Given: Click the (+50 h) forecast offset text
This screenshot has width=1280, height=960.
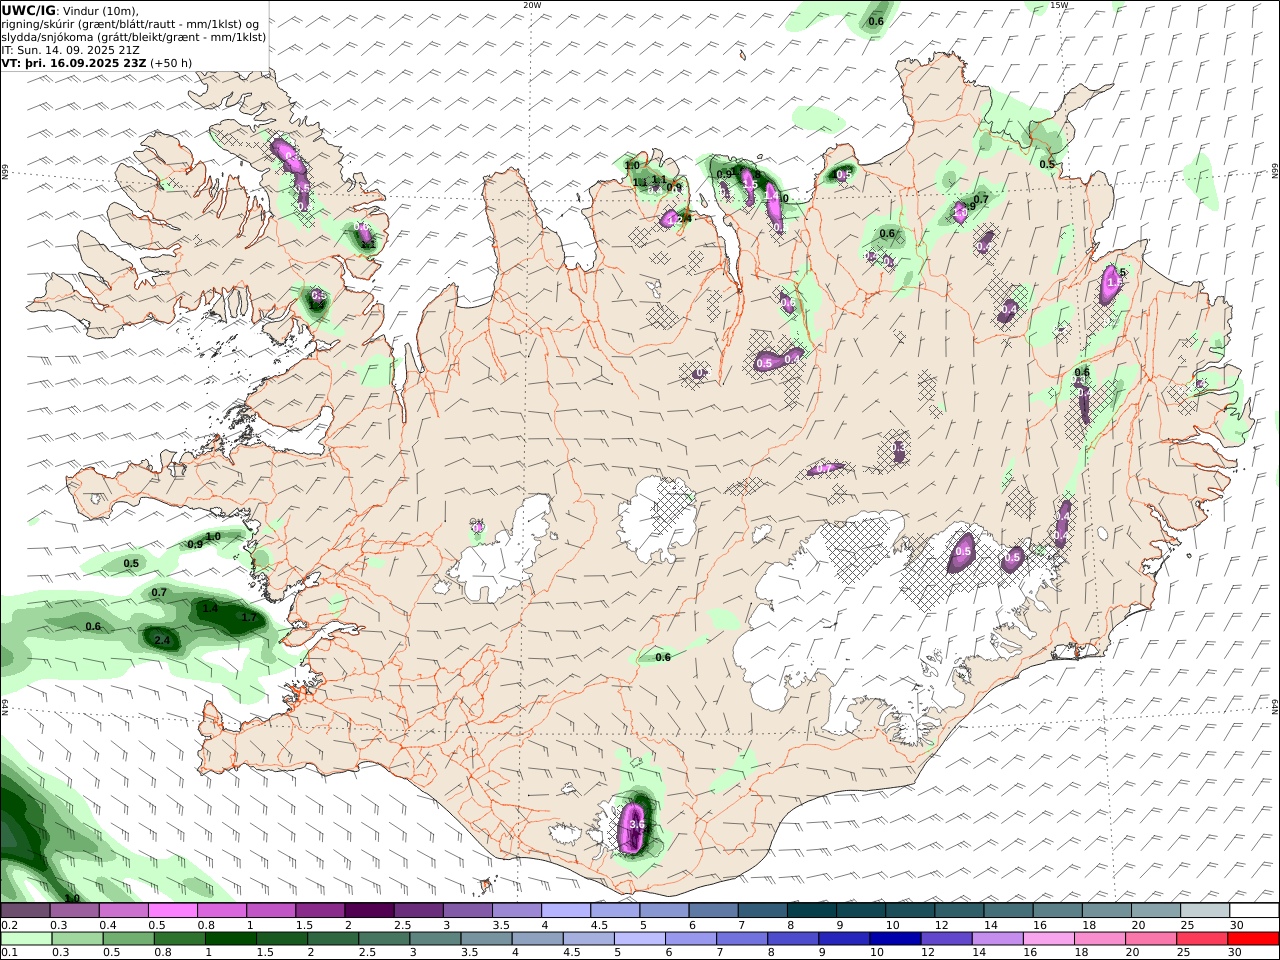Looking at the screenshot, I should pos(171,62).
